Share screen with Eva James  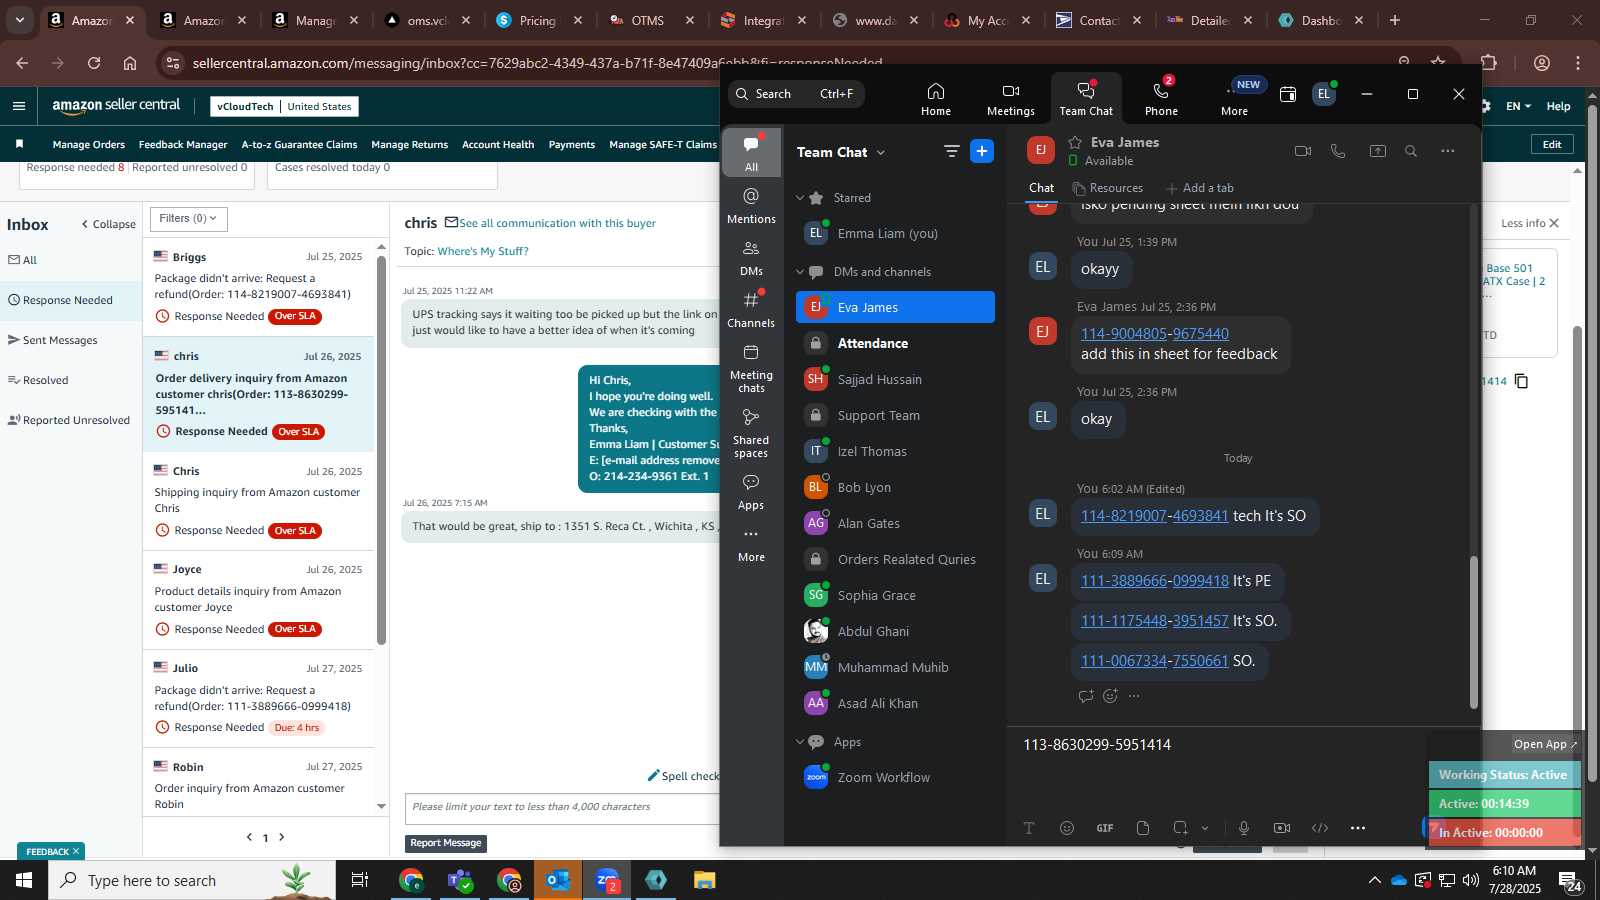[1378, 151]
